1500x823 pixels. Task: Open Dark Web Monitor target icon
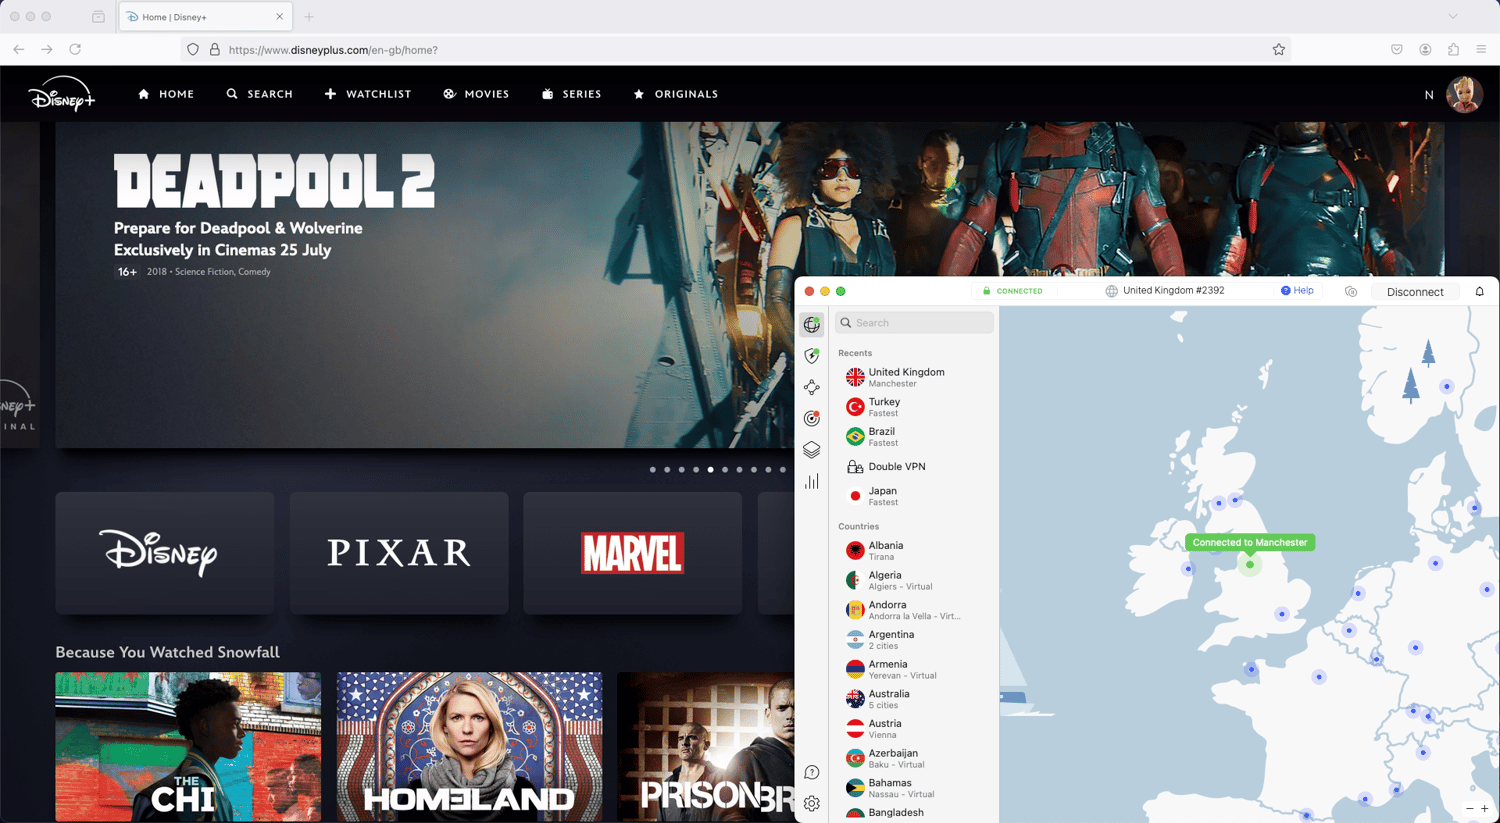[812, 418]
